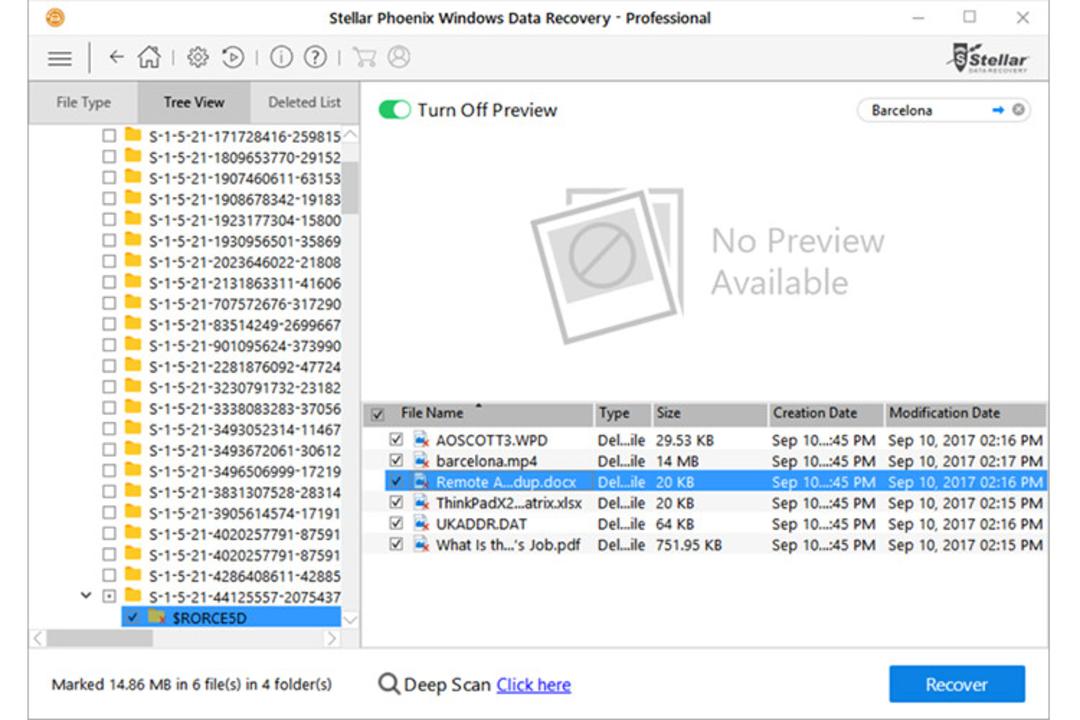Switch to the File Type tab
The height and width of the screenshot is (720, 1080).
coord(83,103)
